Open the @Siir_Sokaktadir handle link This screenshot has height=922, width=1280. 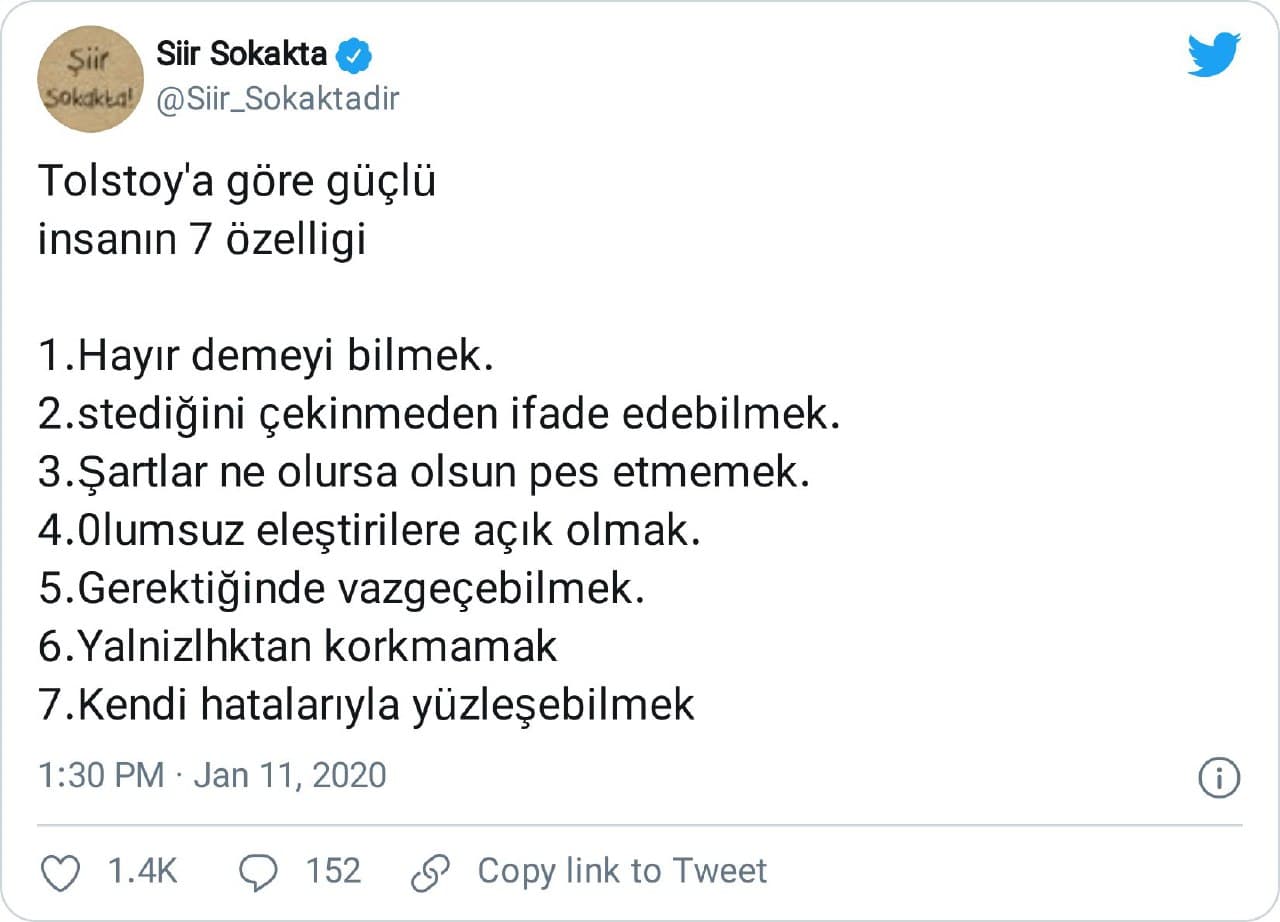(278, 98)
